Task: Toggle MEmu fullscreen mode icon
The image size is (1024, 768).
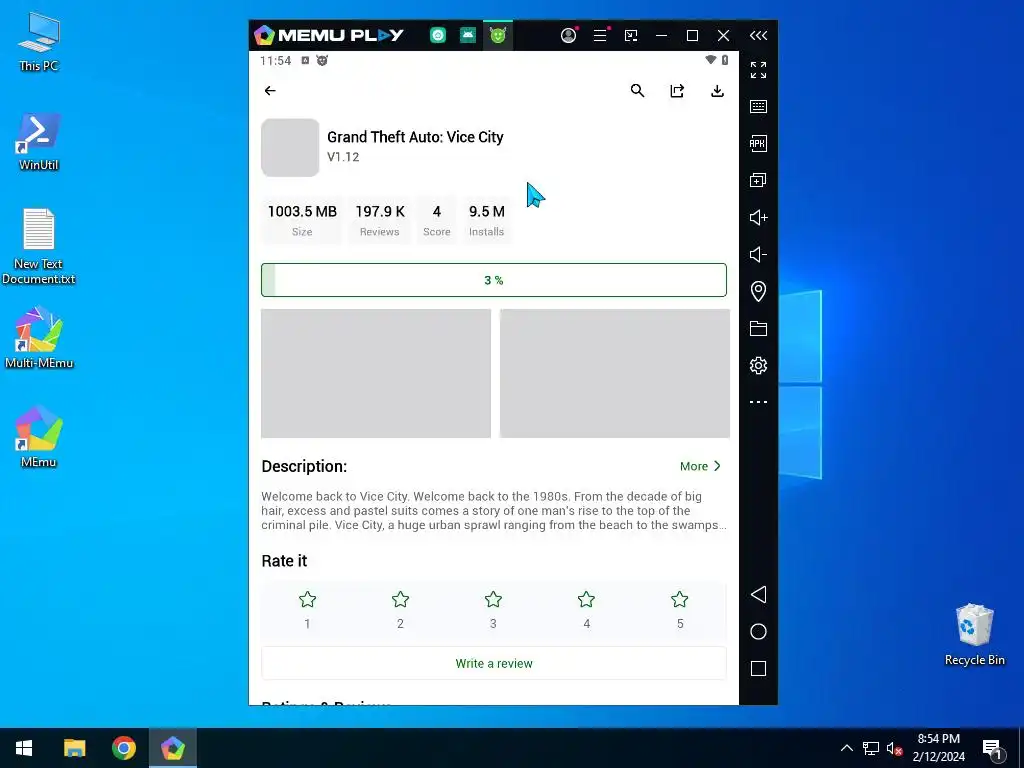Action: pyautogui.click(x=758, y=69)
